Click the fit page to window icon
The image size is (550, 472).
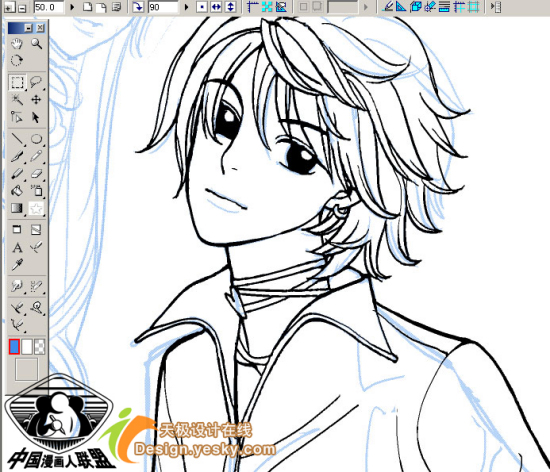click(88, 7)
